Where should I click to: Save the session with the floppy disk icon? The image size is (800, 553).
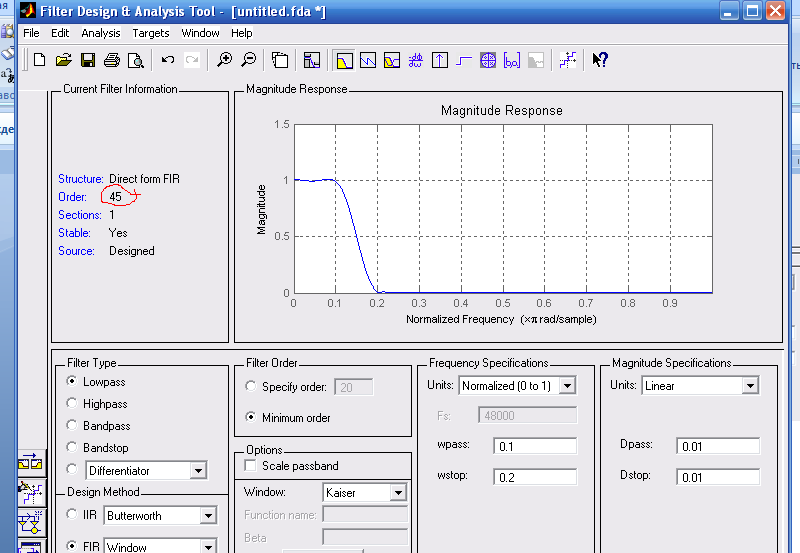coord(88,60)
